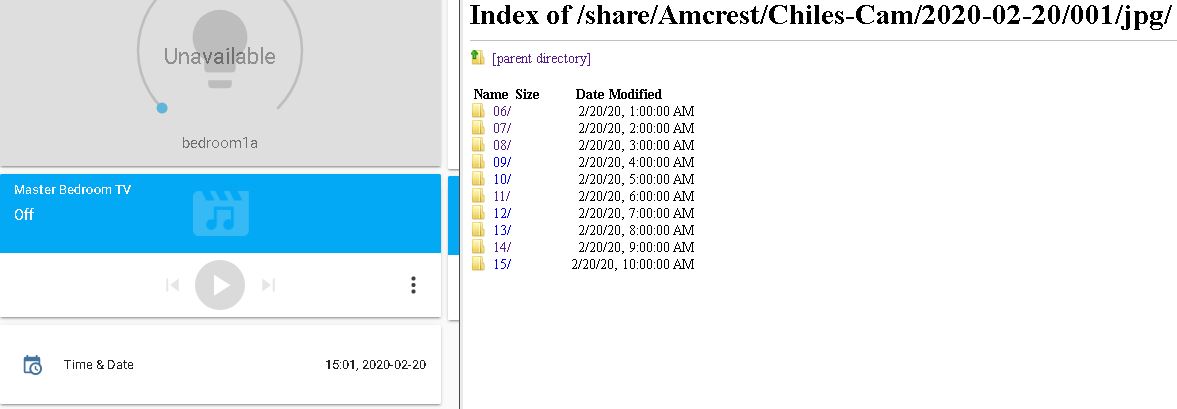This screenshot has height=409, width=1177.
Task: Click the Master Bedroom TV title text
Action: click(72, 190)
